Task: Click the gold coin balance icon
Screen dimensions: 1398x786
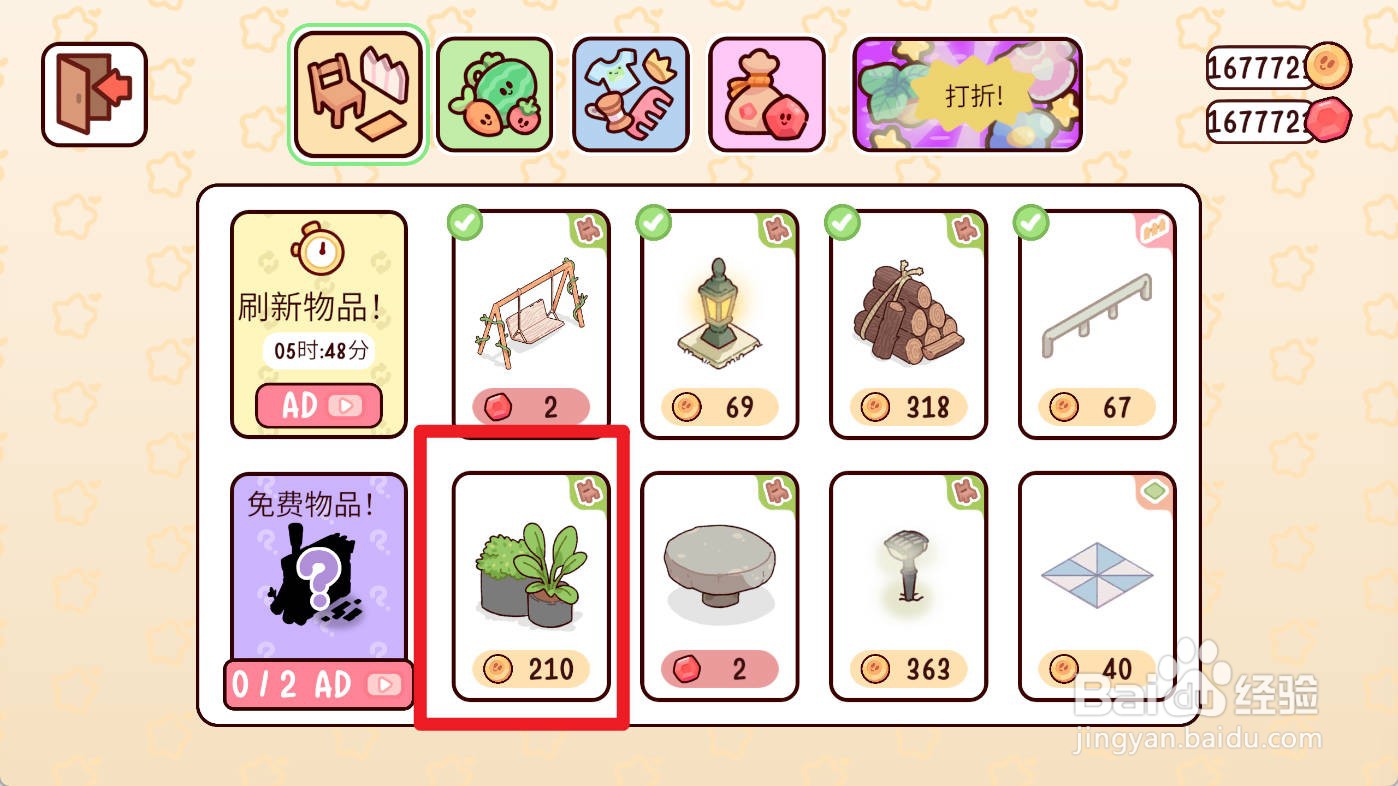Action: coord(1328,67)
